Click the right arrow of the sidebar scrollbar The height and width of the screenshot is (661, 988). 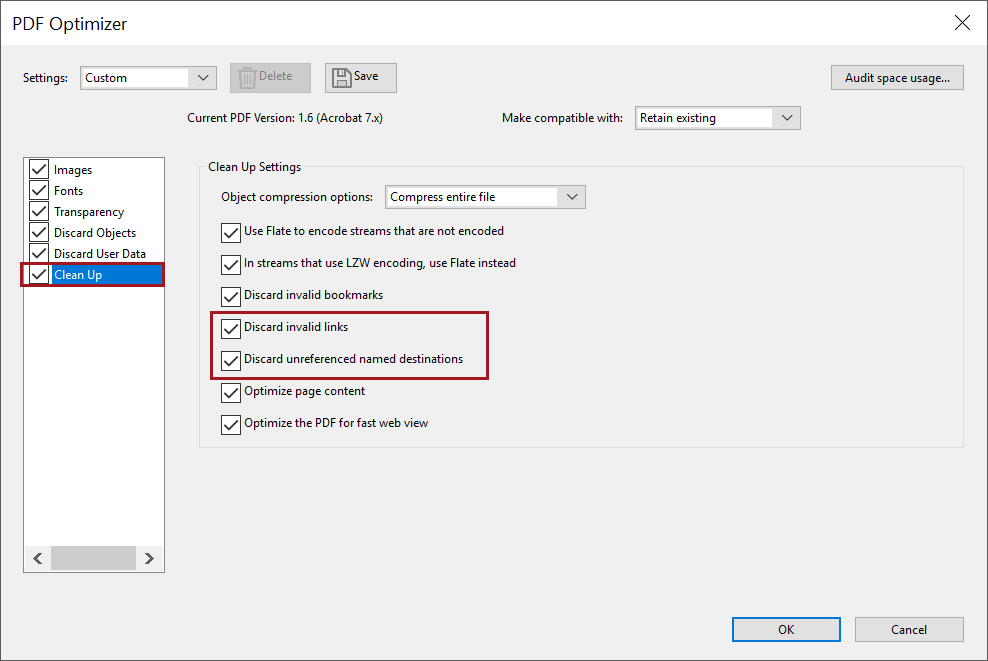point(149,558)
